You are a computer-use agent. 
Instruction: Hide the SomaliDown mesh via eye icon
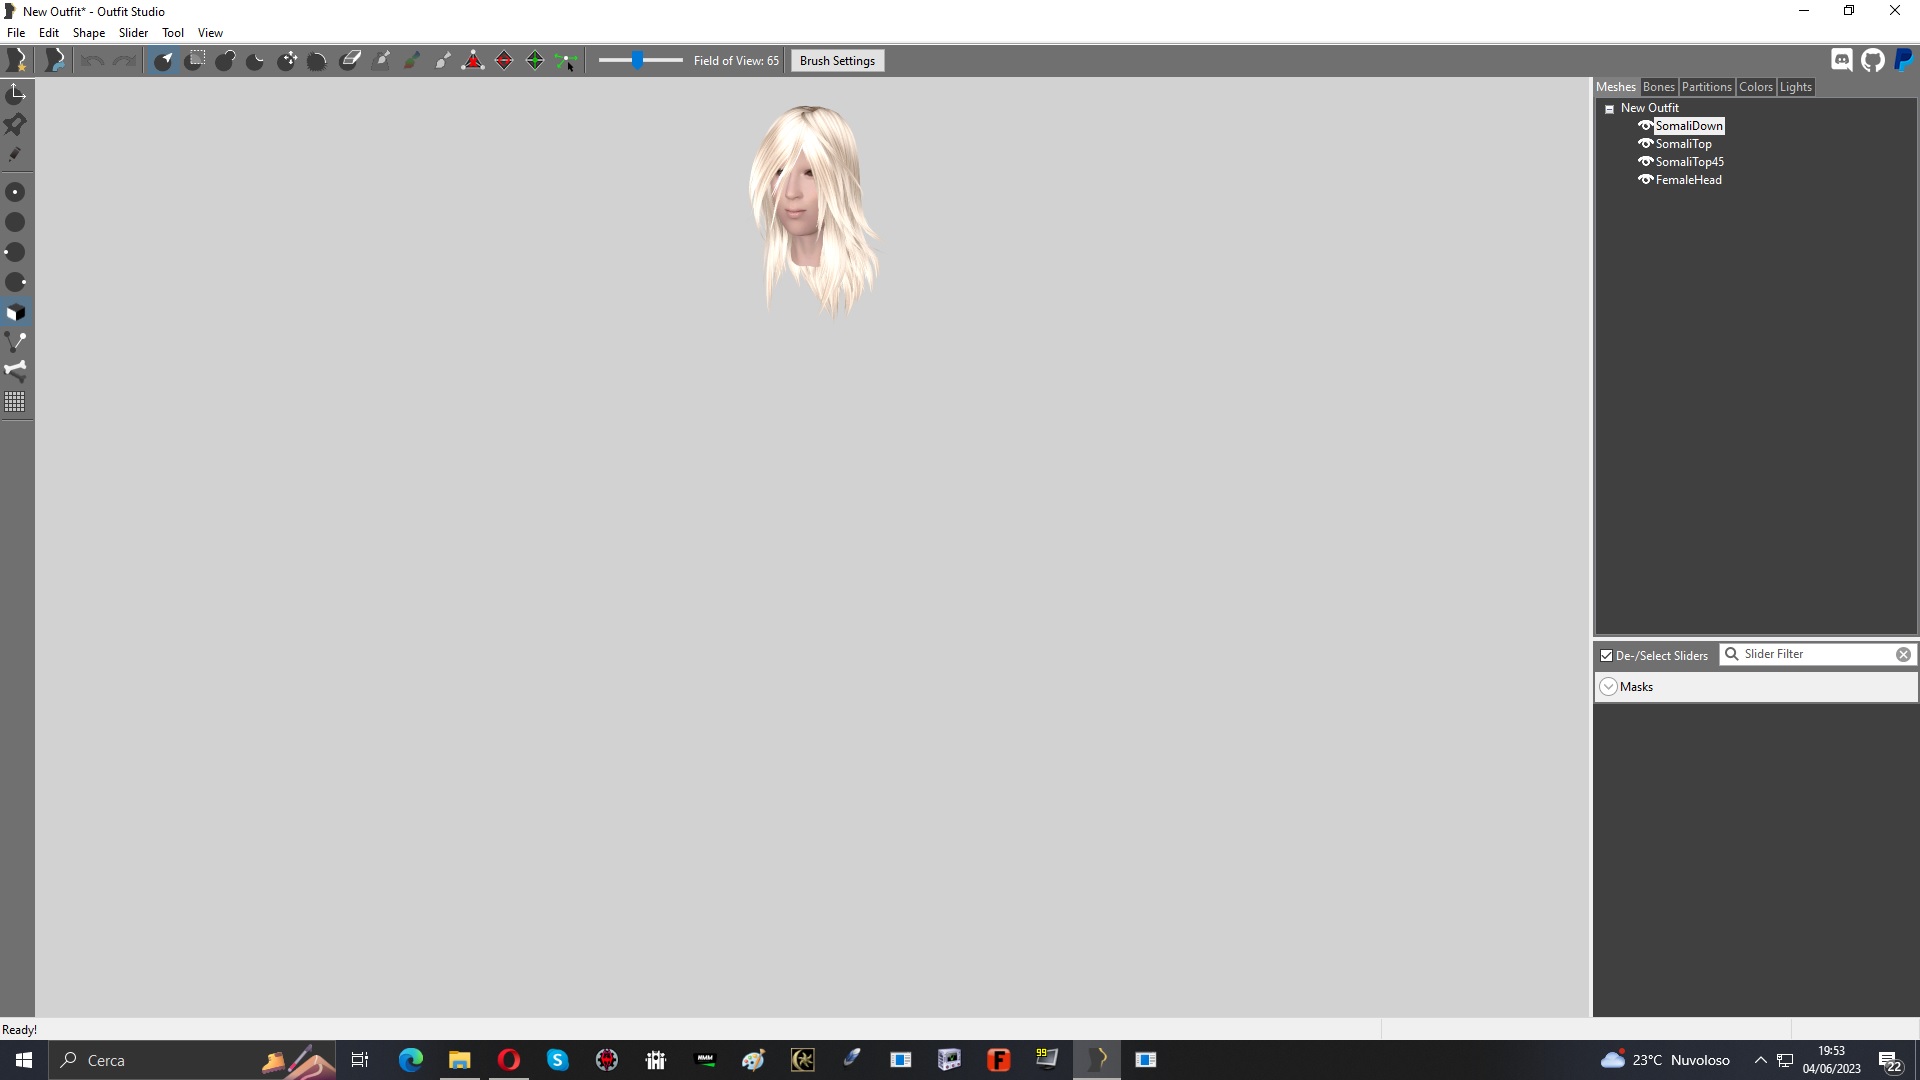click(x=1645, y=126)
